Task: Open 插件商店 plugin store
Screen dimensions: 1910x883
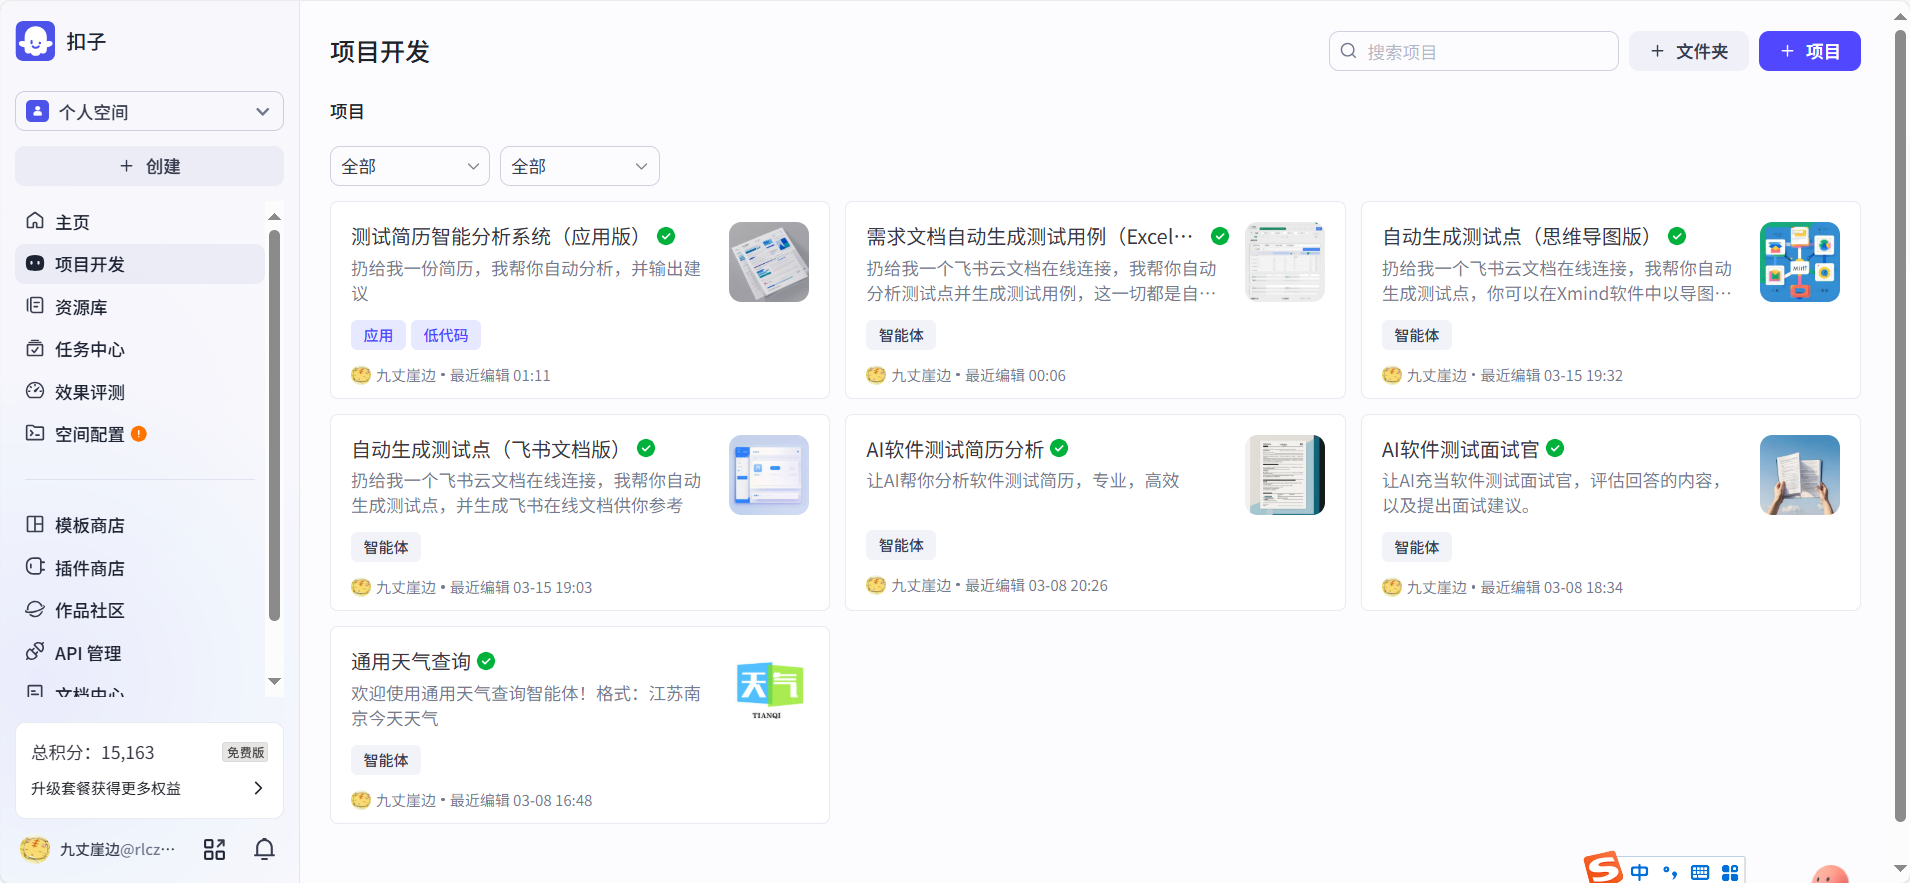Action: click(x=89, y=568)
